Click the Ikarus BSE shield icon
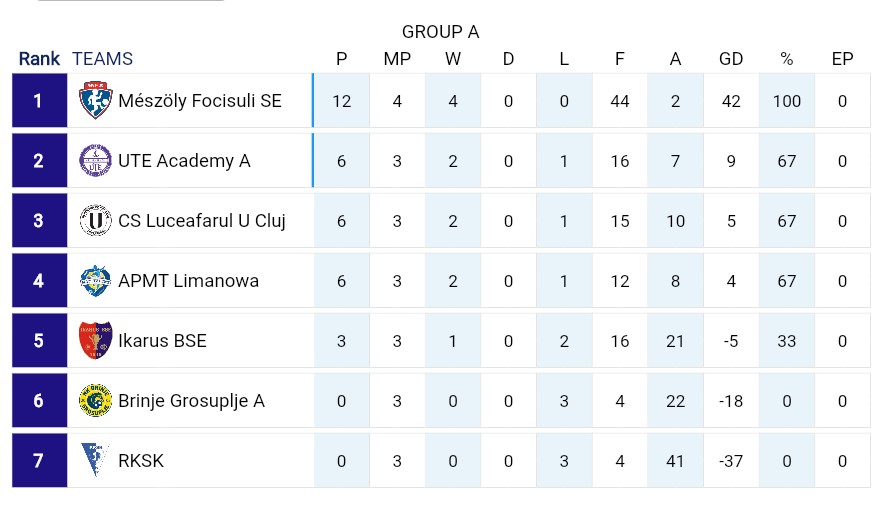This screenshot has height=507, width=882. [96, 340]
